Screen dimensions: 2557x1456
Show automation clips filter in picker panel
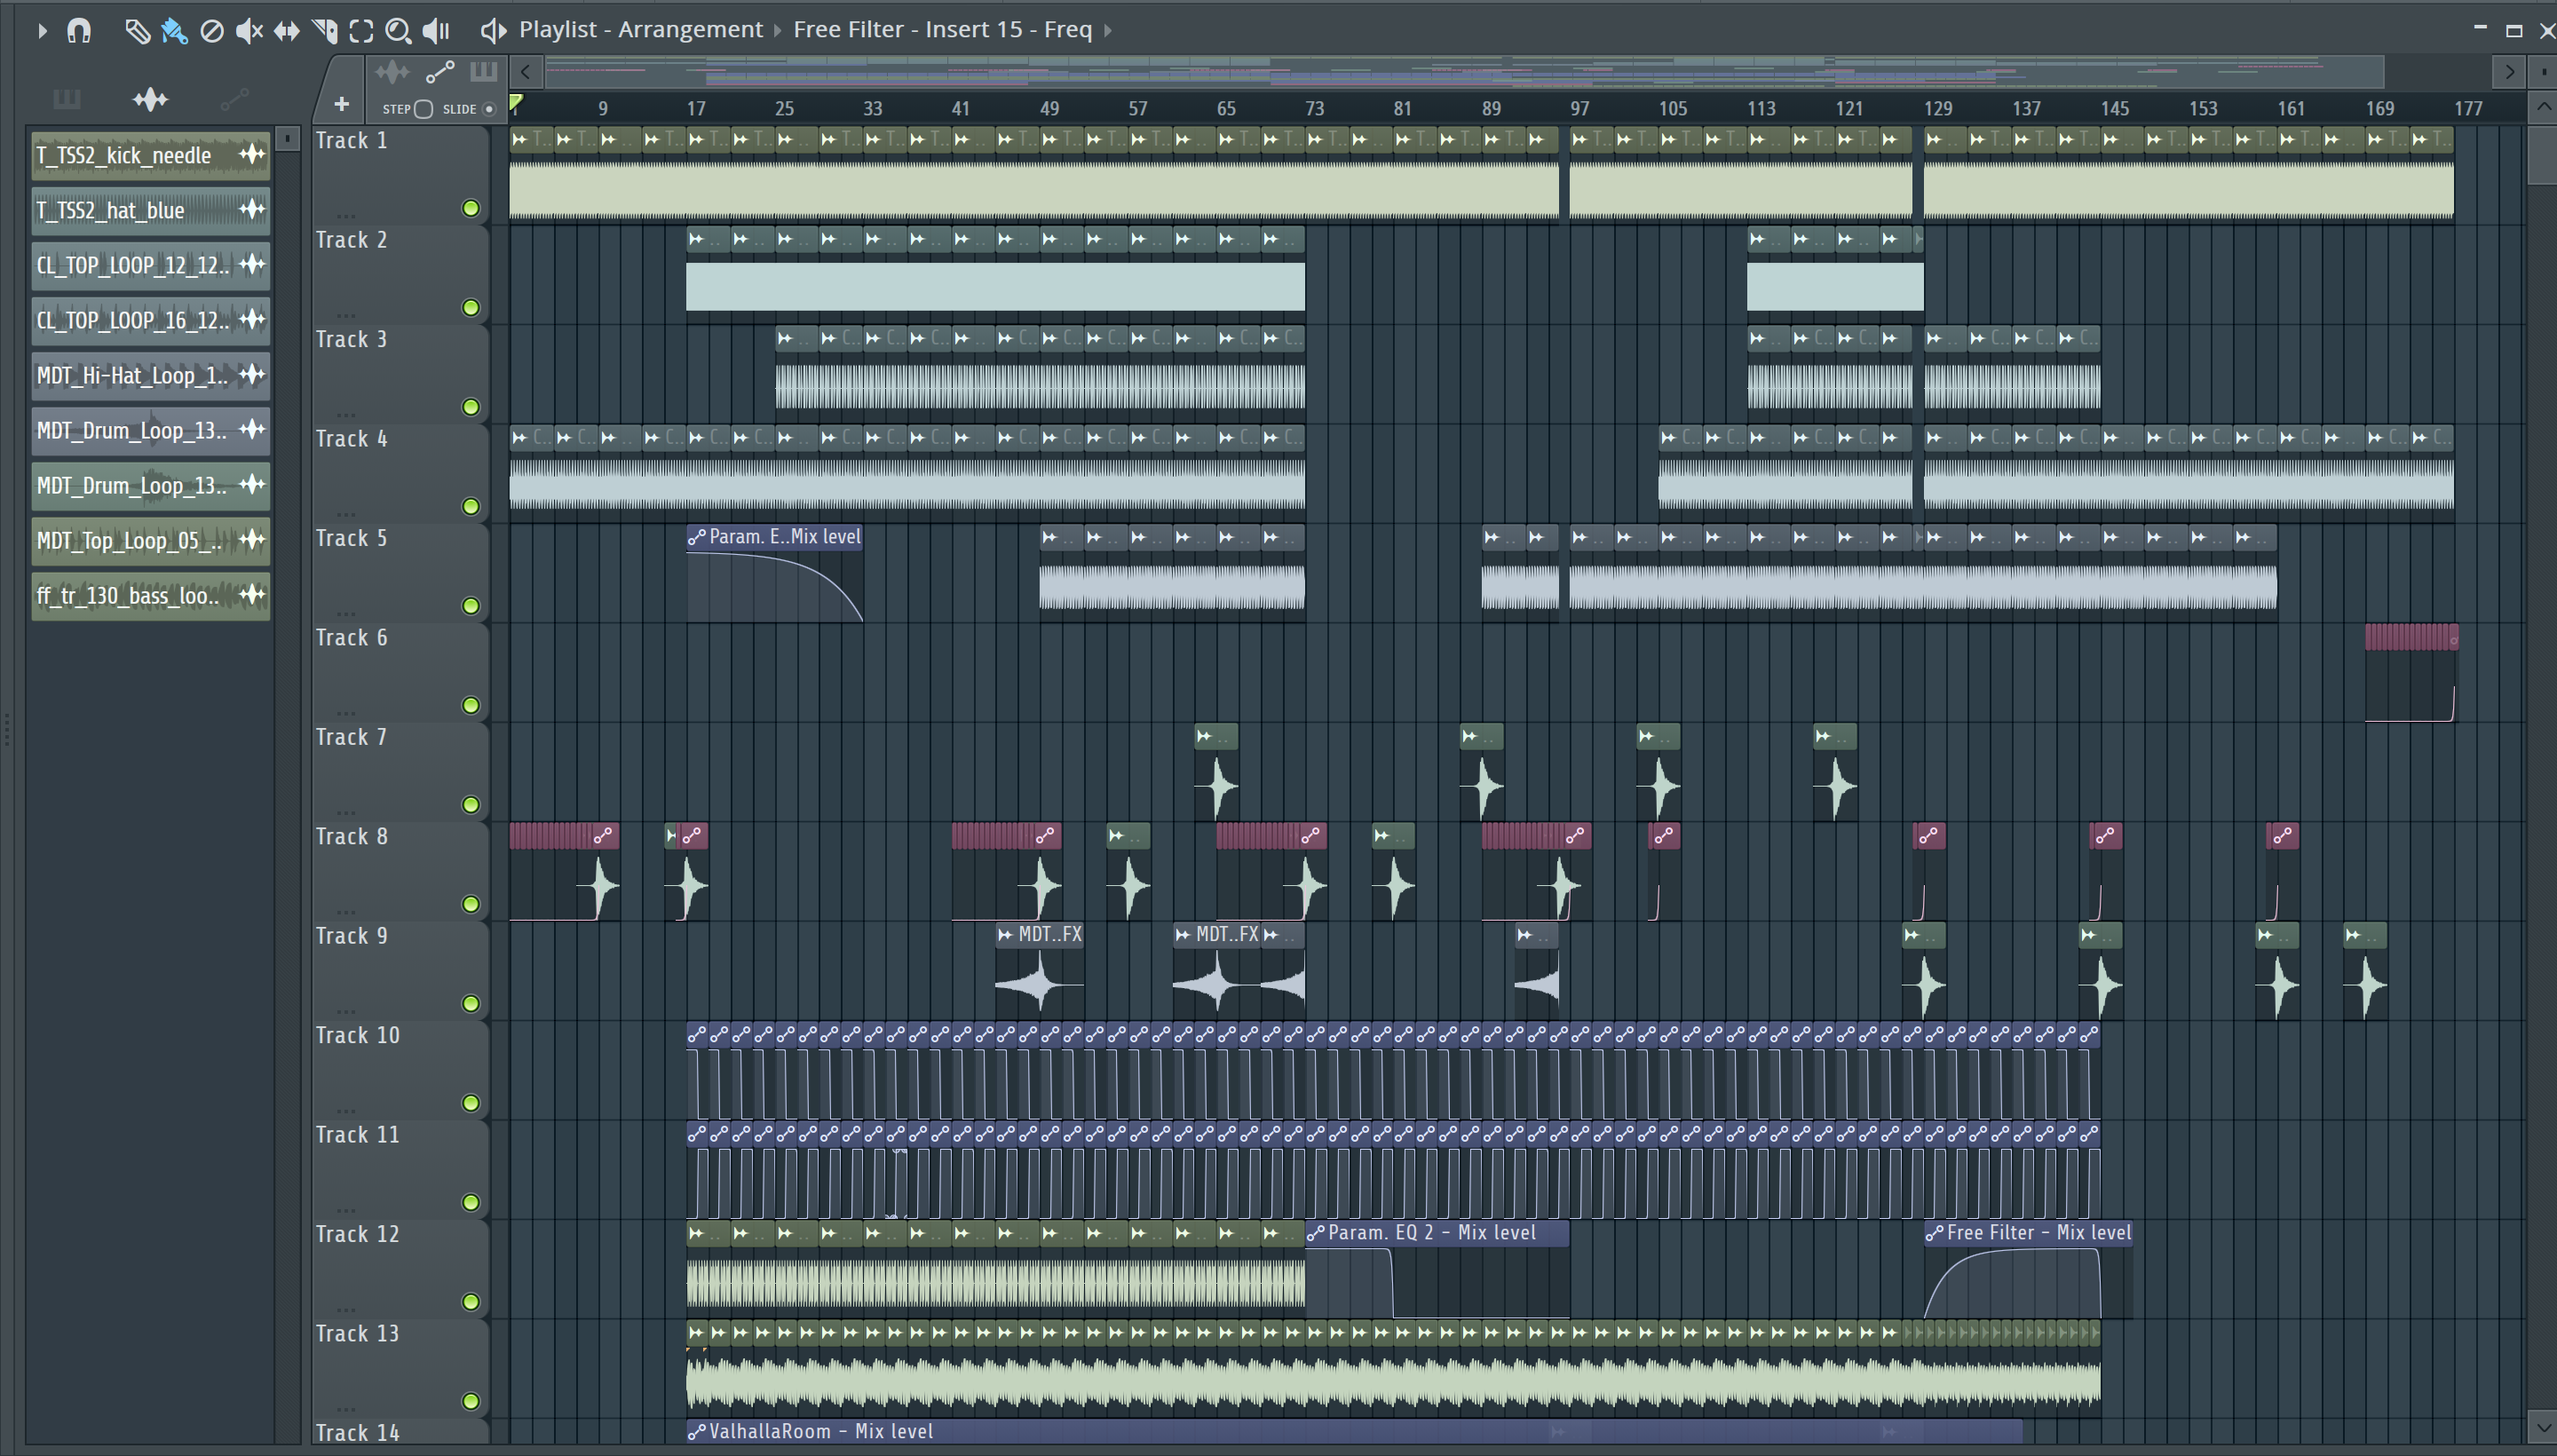tap(234, 99)
